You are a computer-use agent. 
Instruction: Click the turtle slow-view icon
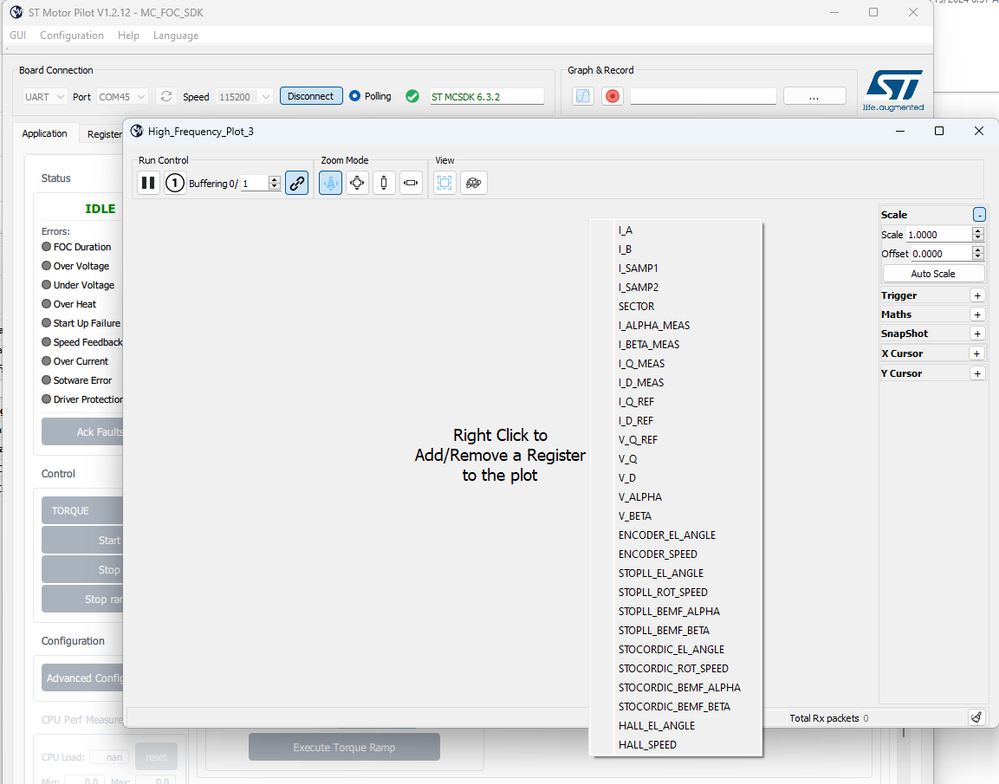tap(473, 183)
